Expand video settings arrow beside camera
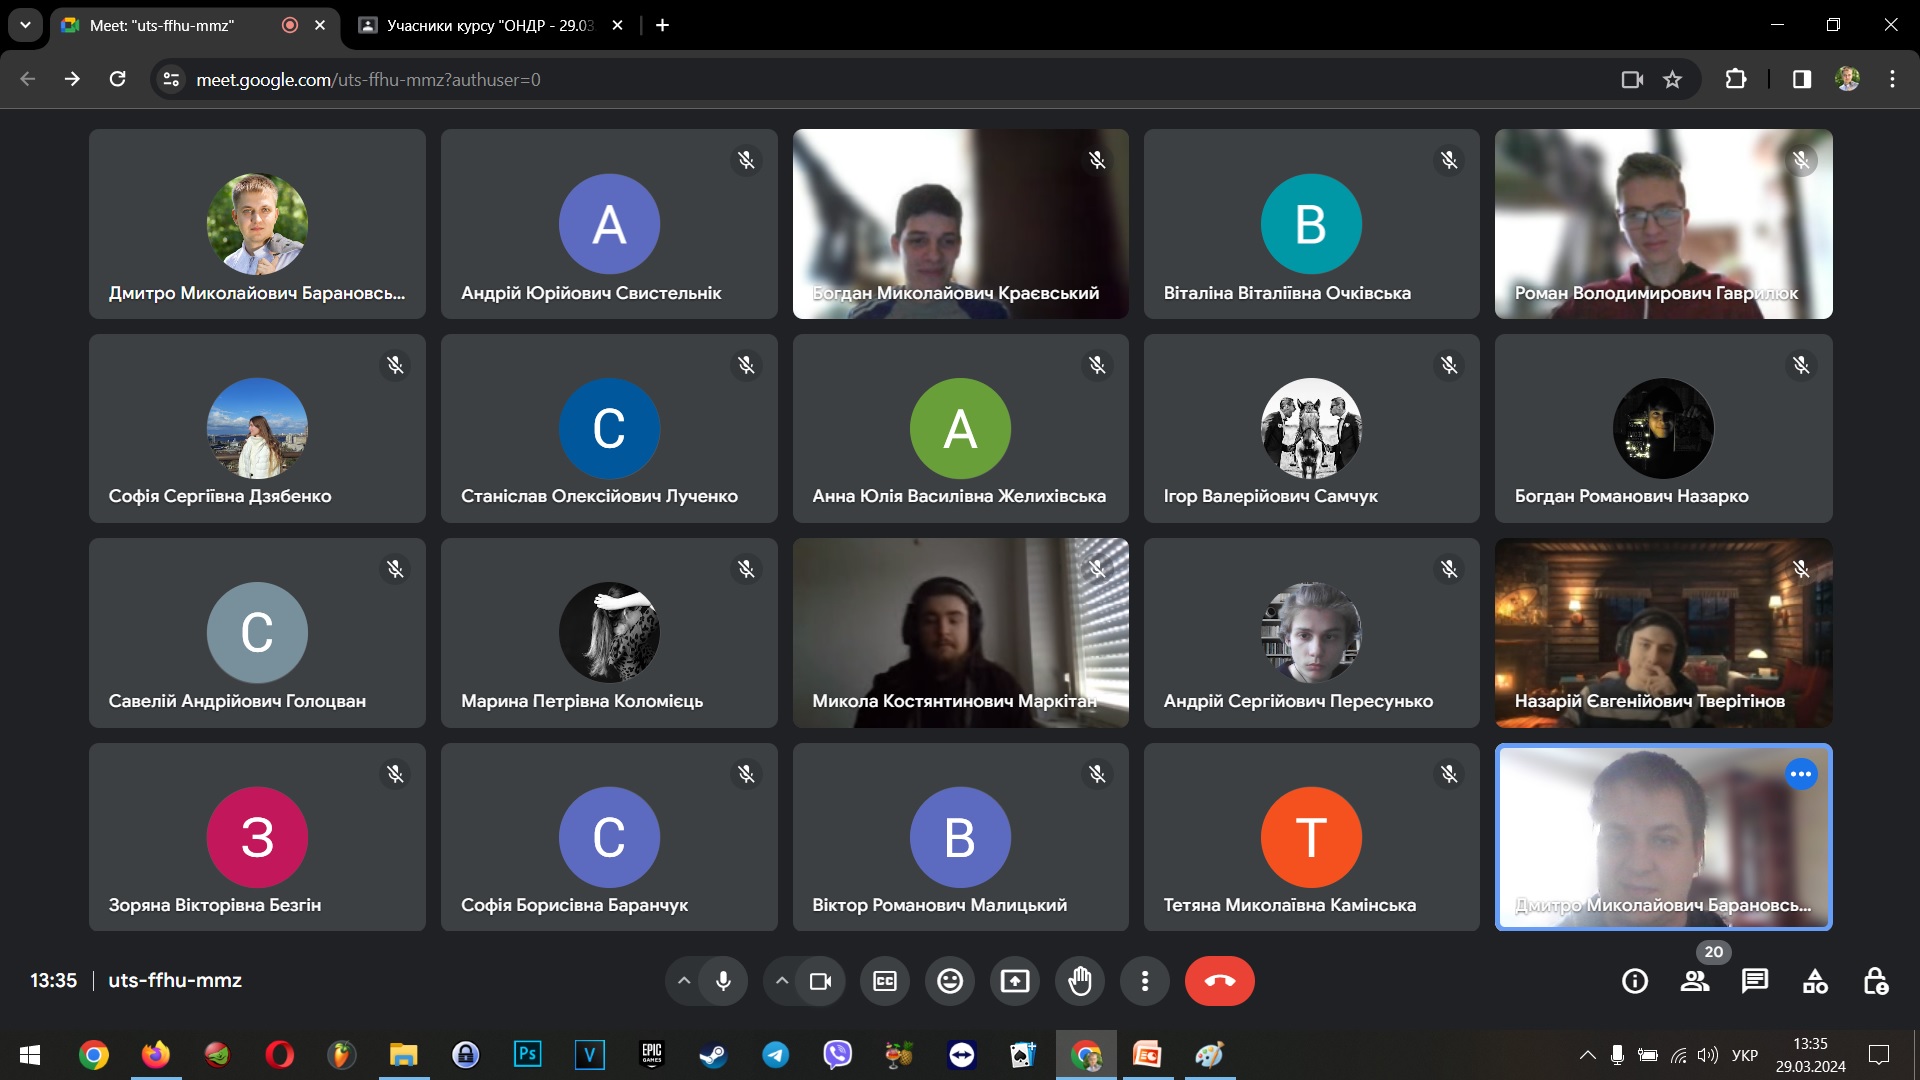This screenshot has width=1920, height=1080. point(782,981)
